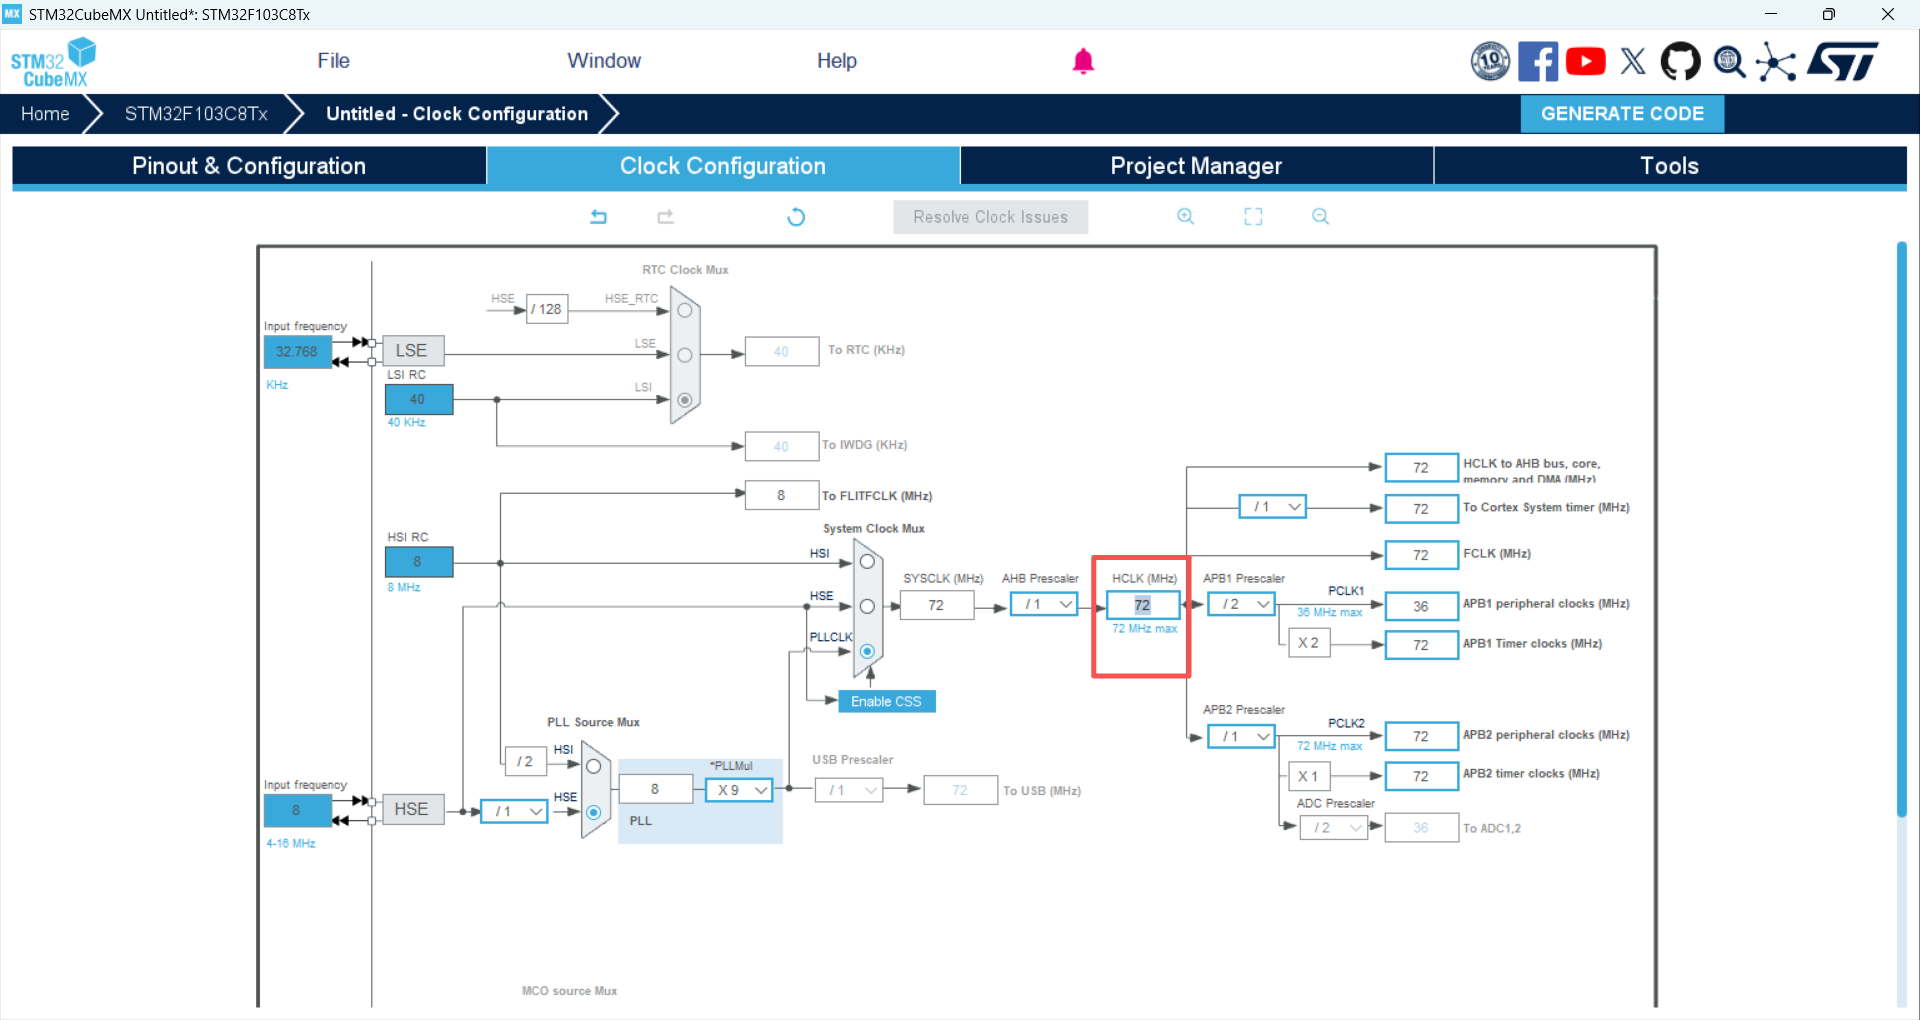Open the PLLMul X 9 dropdown
The image size is (1920, 1020).
(x=739, y=790)
